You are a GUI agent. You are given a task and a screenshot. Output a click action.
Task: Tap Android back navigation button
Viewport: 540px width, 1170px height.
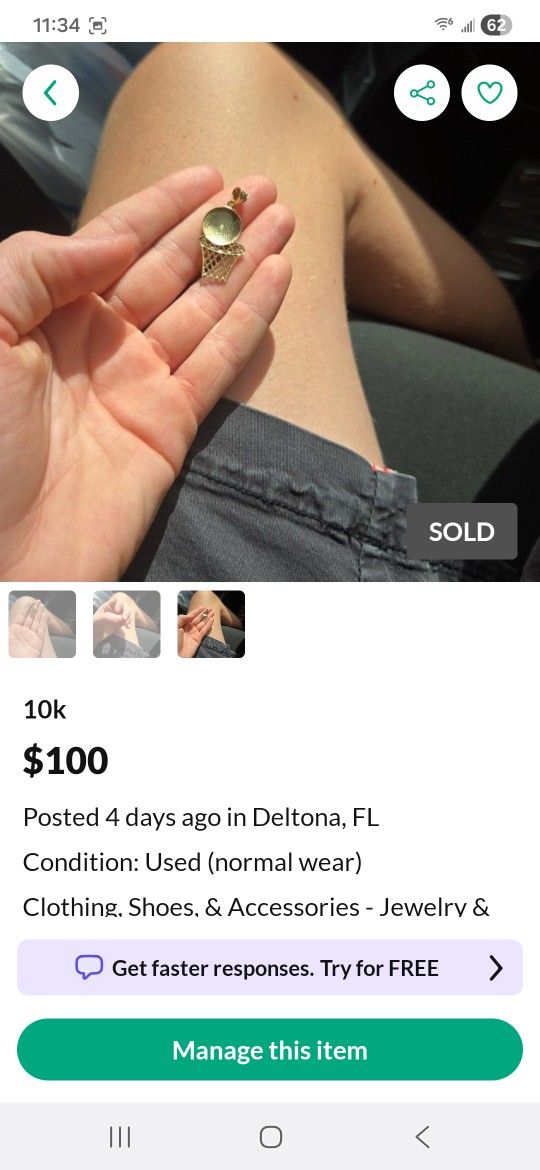click(x=422, y=1136)
